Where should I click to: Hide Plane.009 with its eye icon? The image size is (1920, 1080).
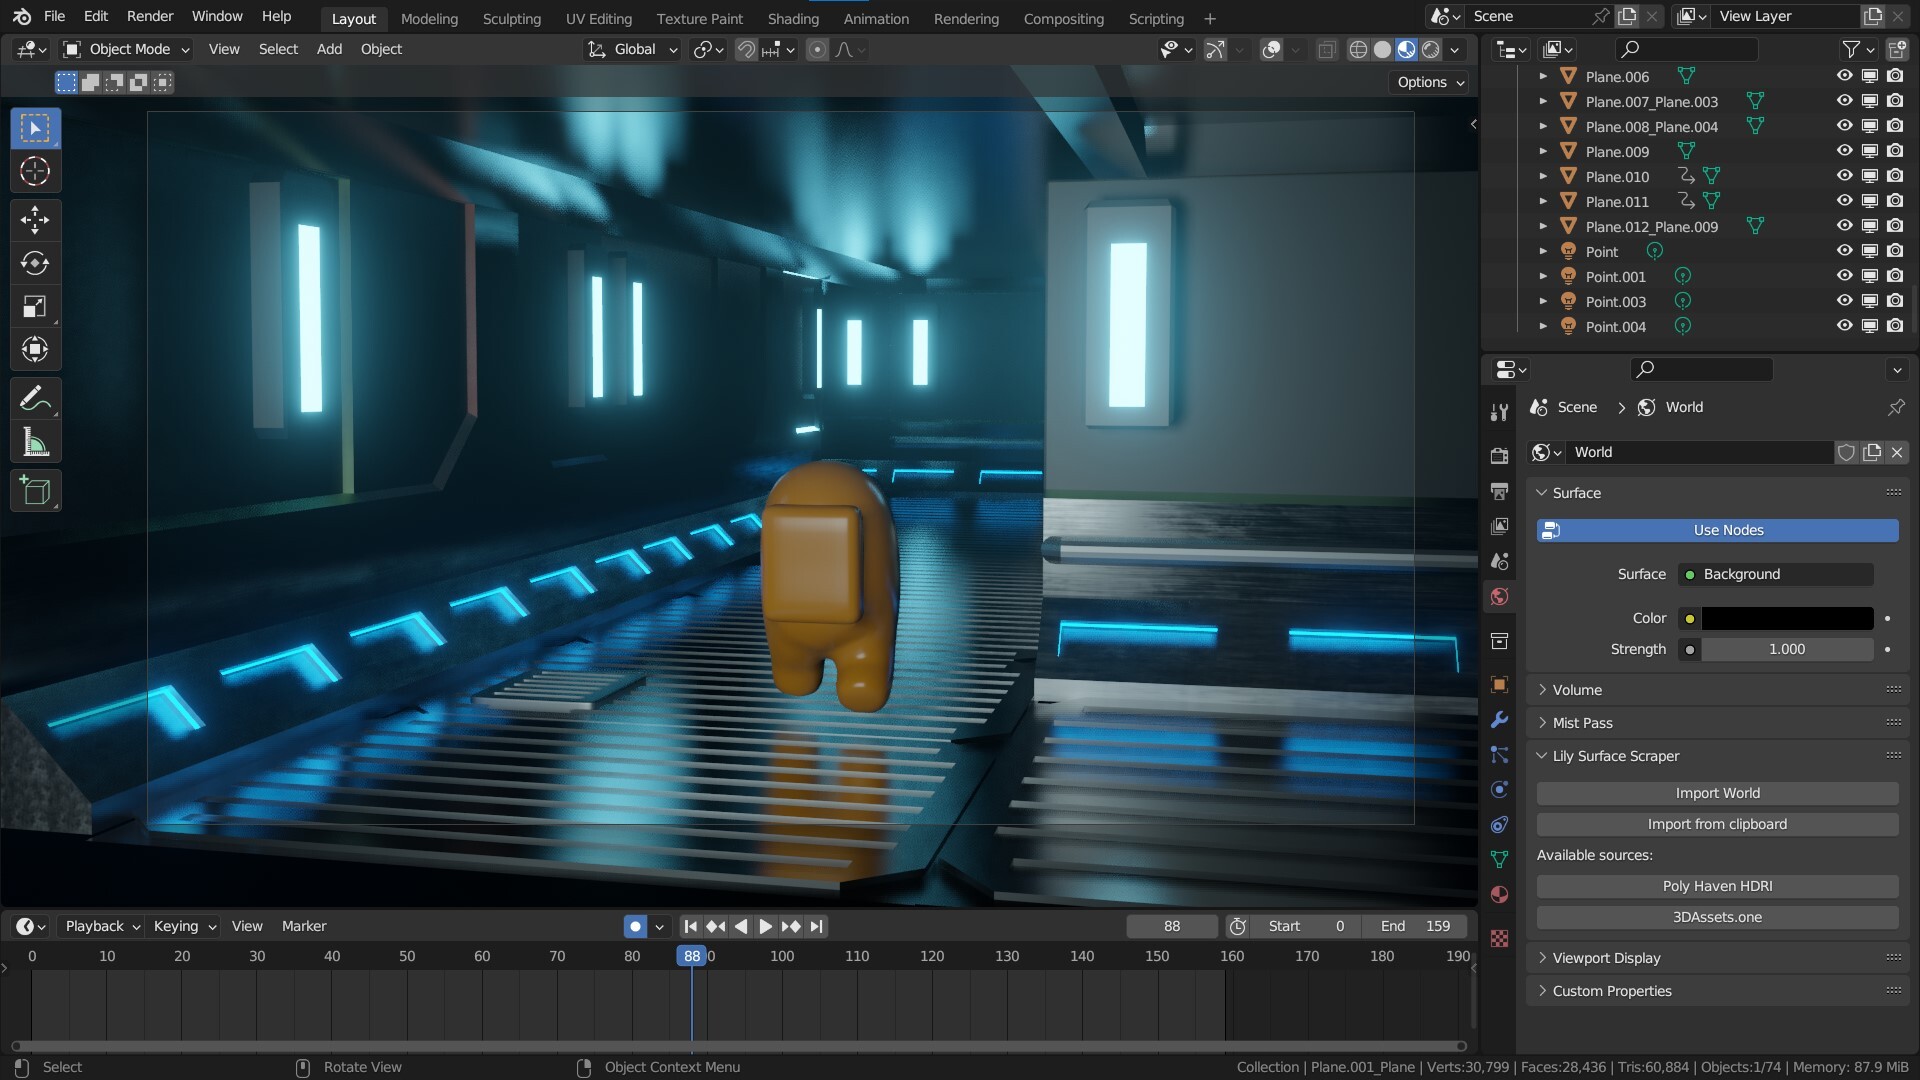pos(1844,151)
